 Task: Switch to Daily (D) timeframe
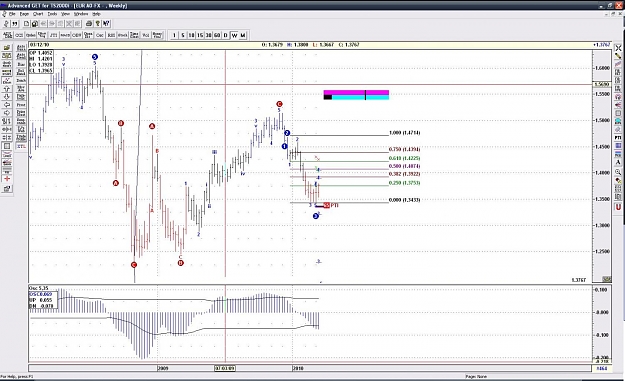(x=225, y=35)
